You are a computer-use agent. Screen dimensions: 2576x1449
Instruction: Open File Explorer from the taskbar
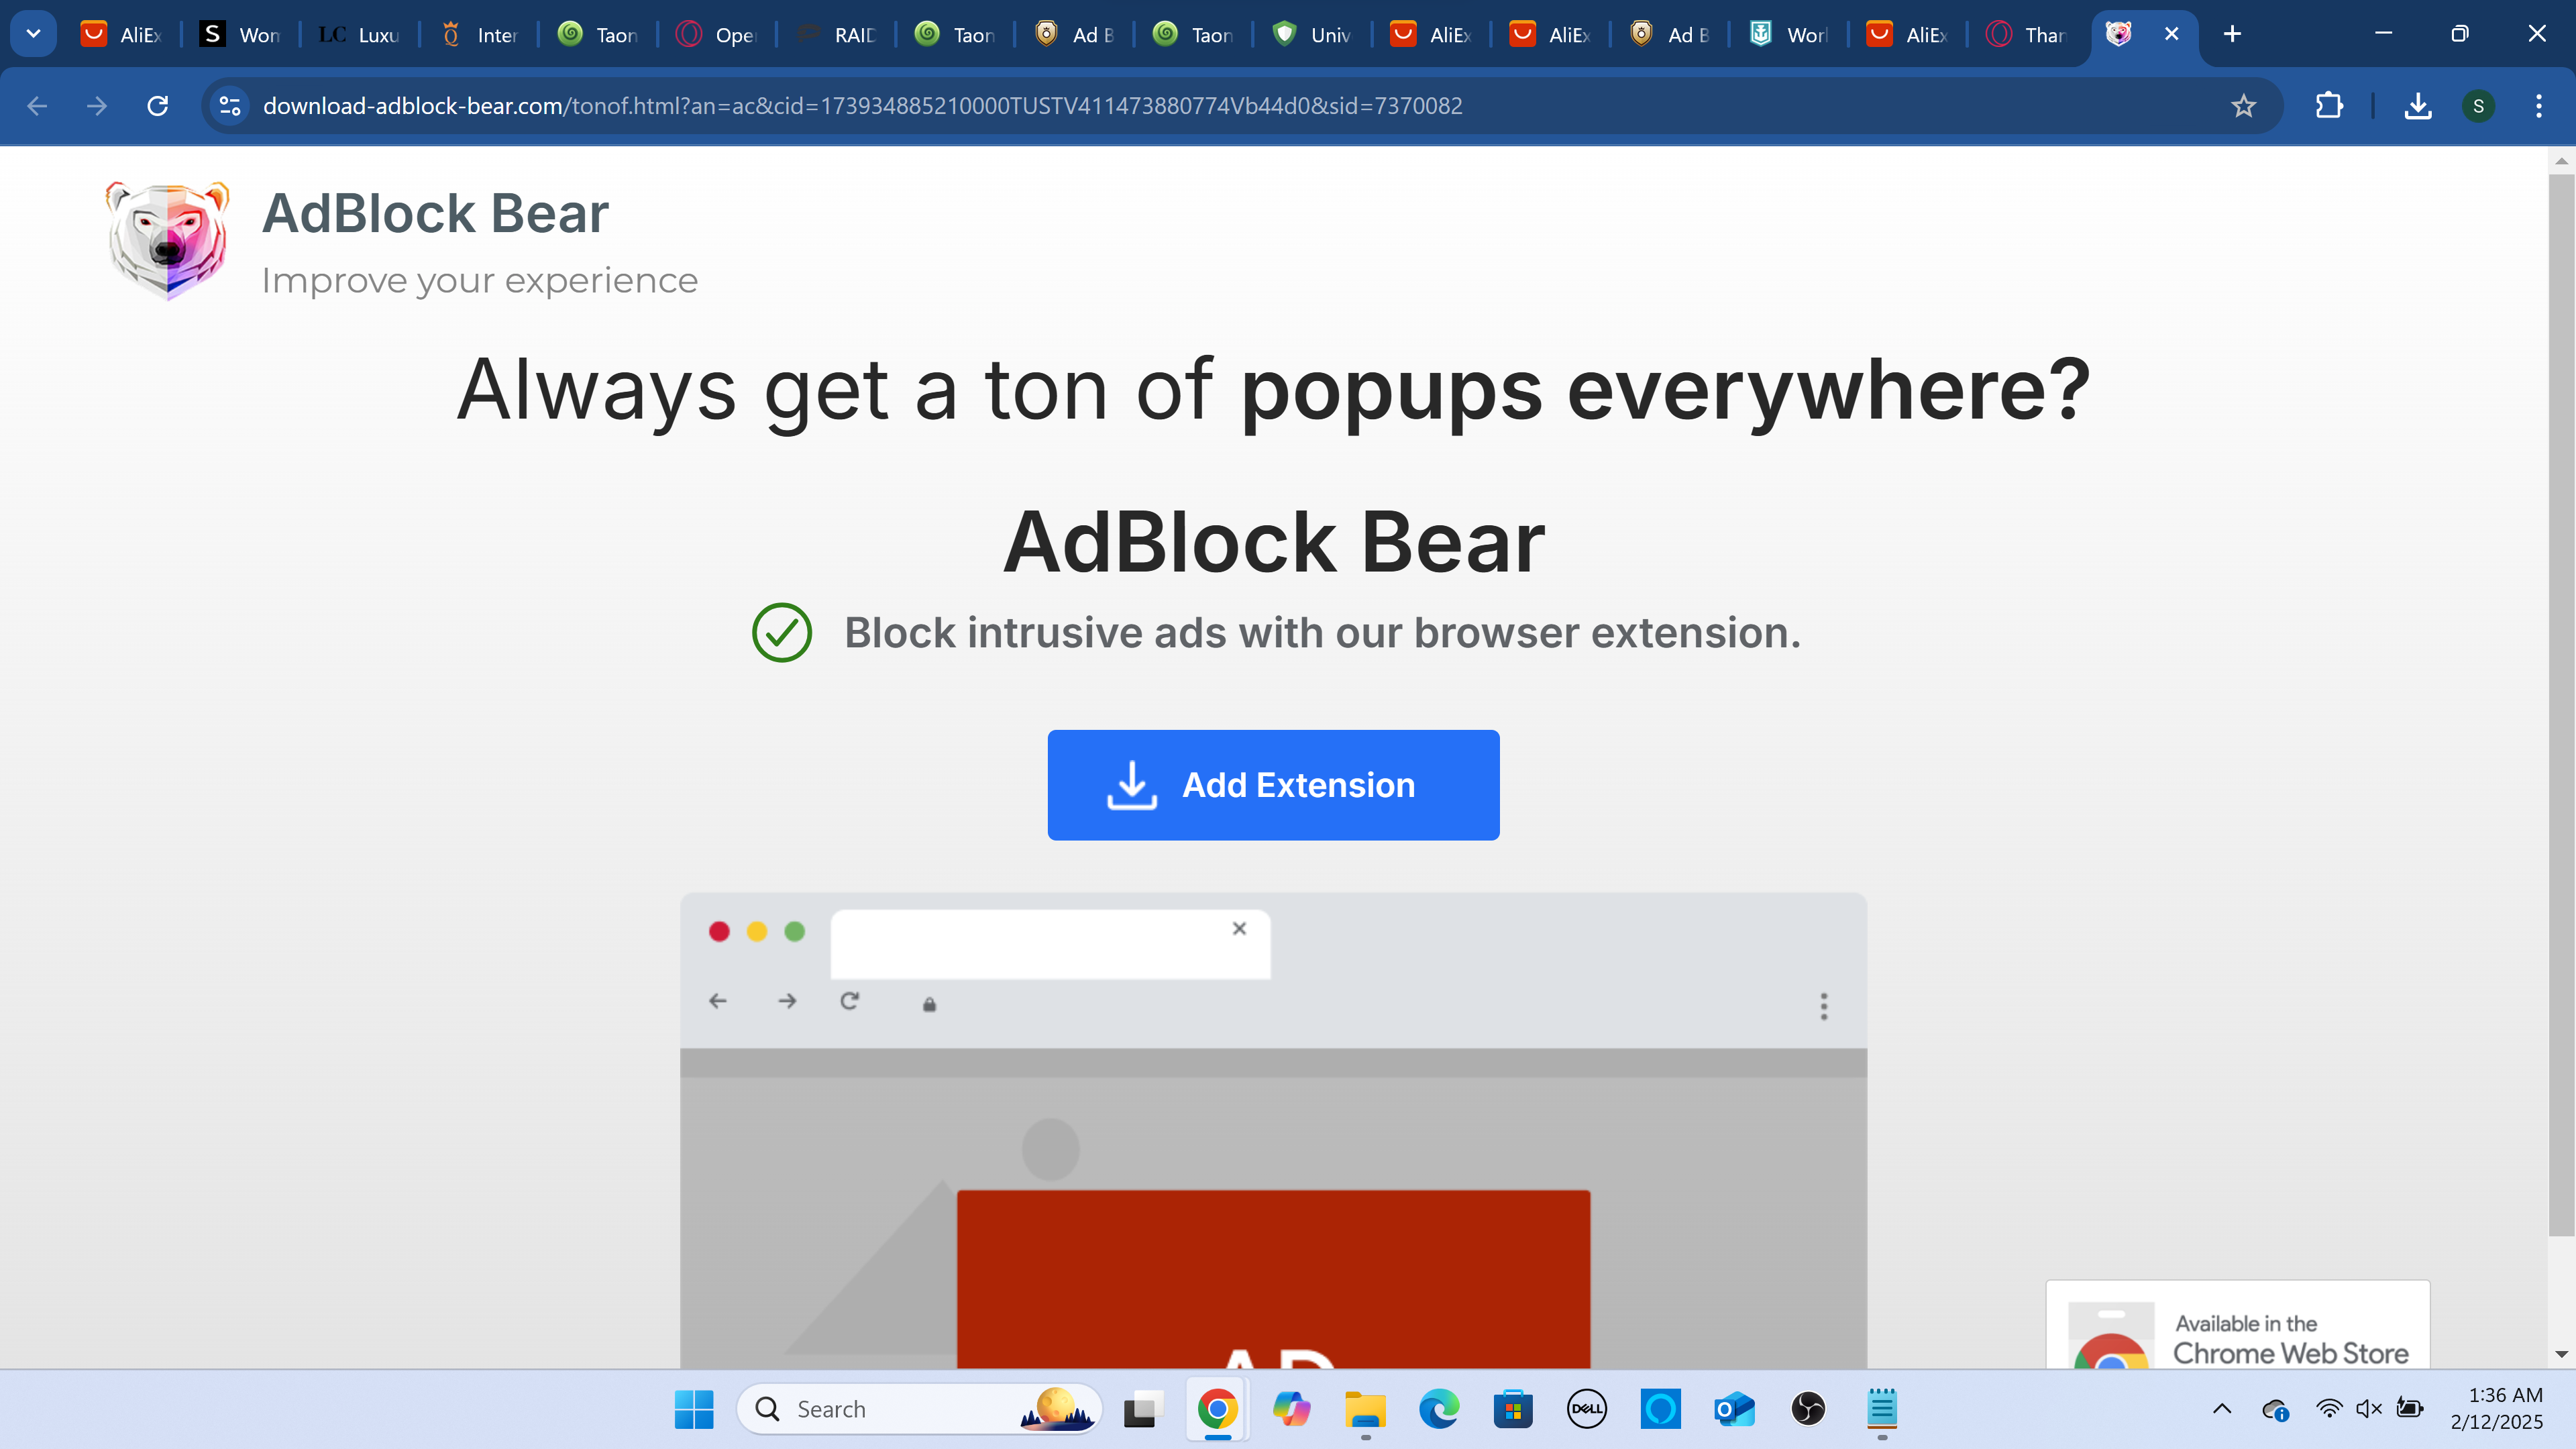click(x=1365, y=1409)
